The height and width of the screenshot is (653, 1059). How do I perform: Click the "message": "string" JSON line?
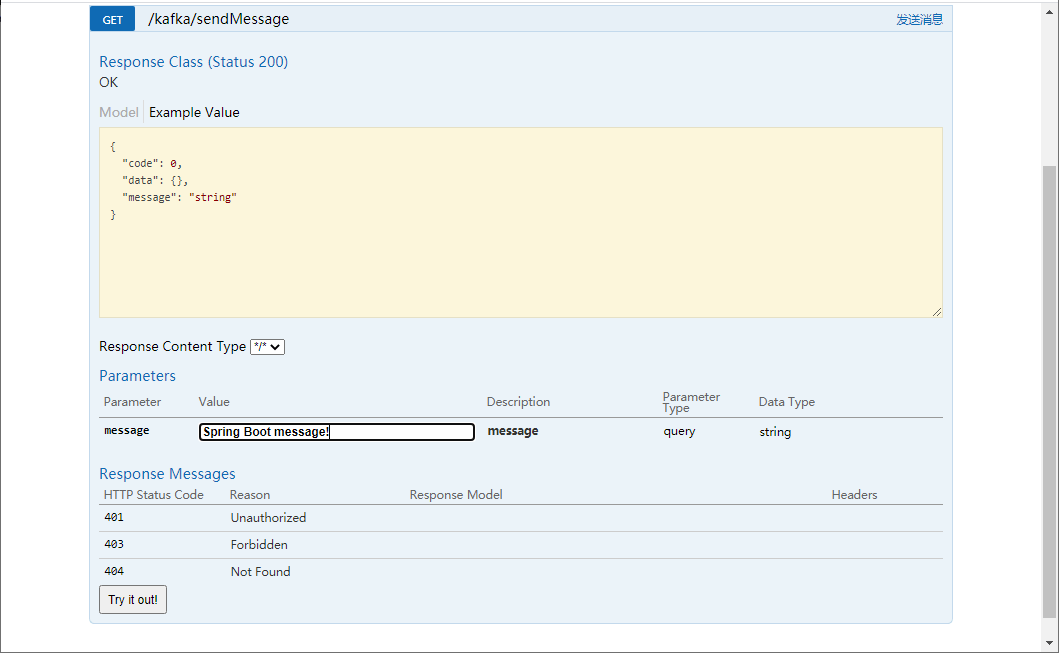179,197
